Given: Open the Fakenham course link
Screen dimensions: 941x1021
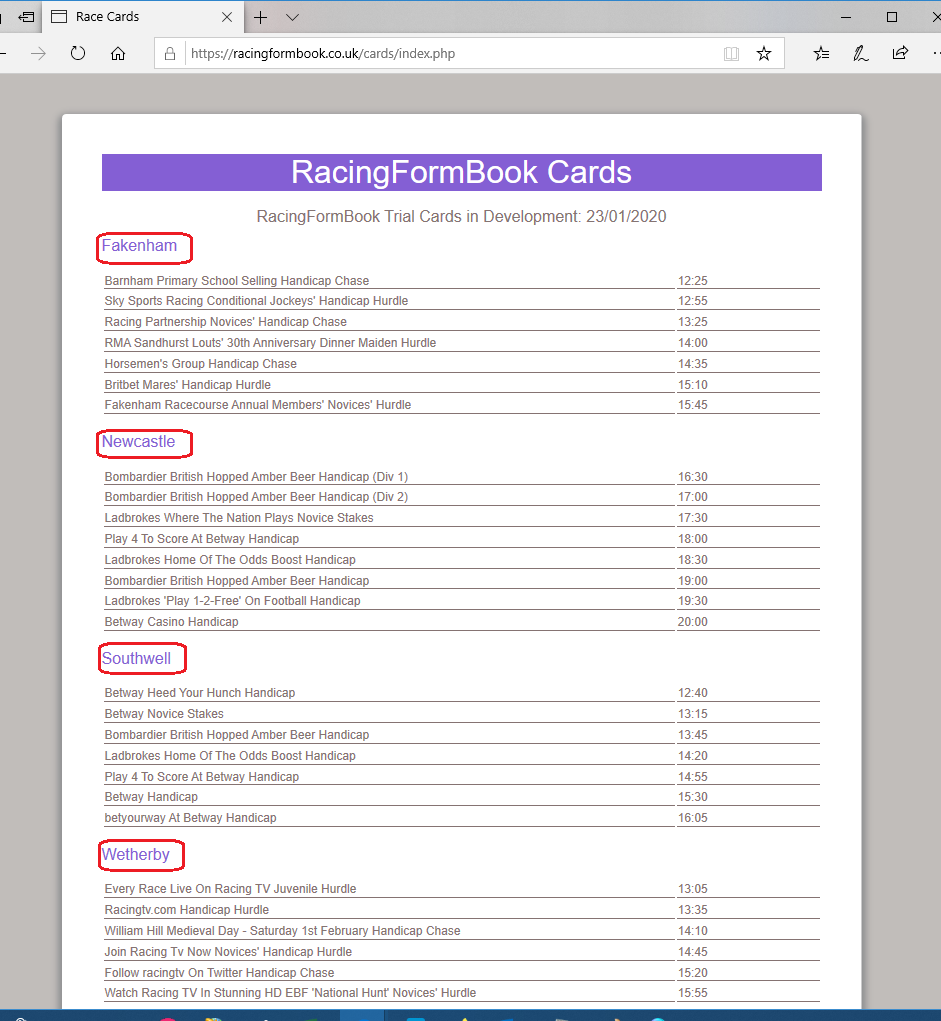Looking at the screenshot, I should (x=139, y=245).
